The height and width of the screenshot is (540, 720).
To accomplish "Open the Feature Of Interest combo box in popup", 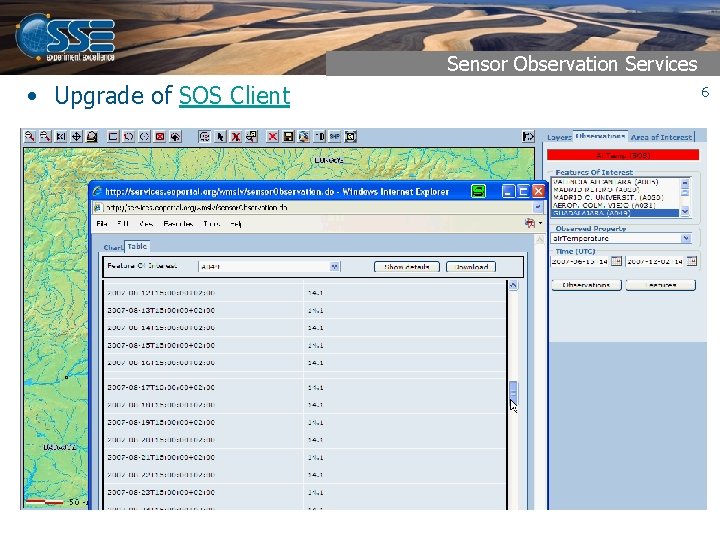I will [x=270, y=266].
